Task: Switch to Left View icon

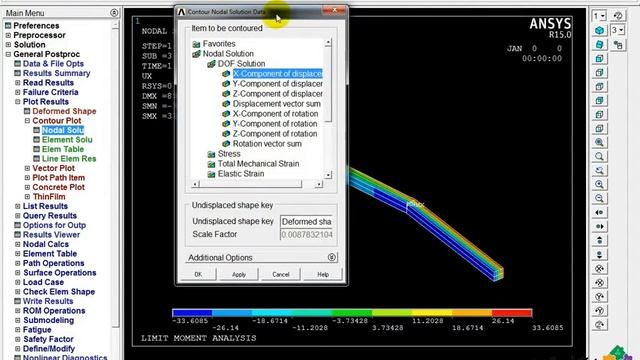Action: [x=599, y=114]
